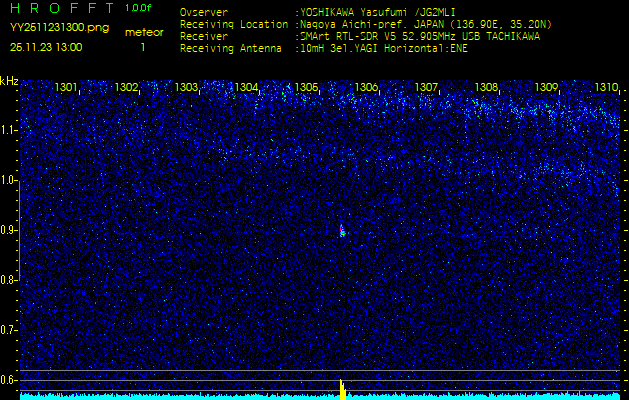Select the 1305 time marker

(x=307, y=88)
